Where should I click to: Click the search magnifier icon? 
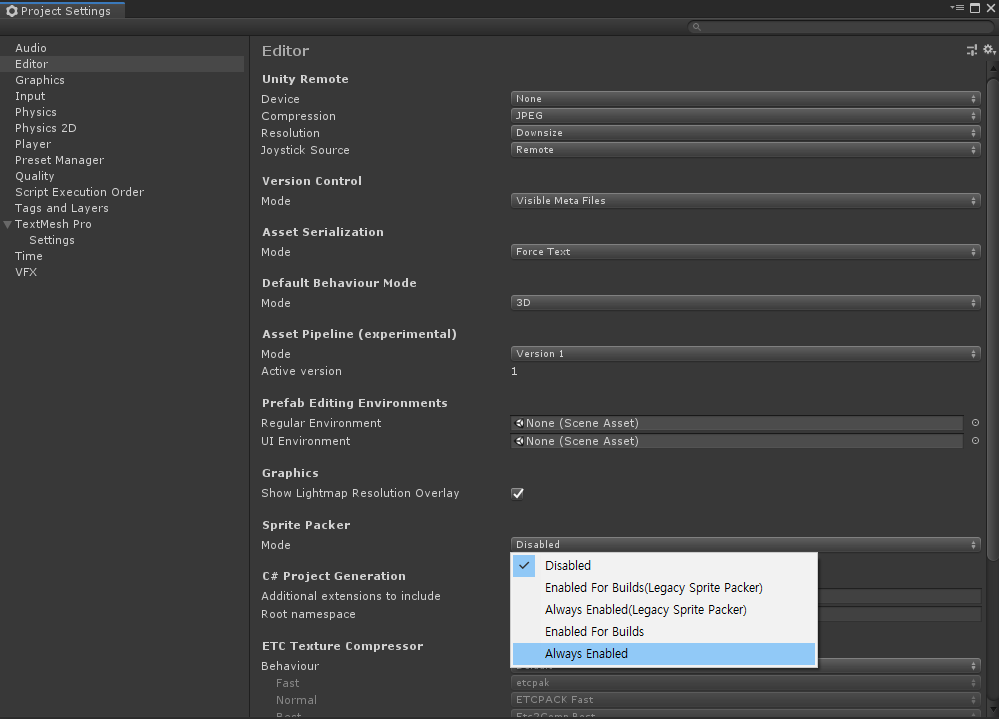[x=696, y=27]
